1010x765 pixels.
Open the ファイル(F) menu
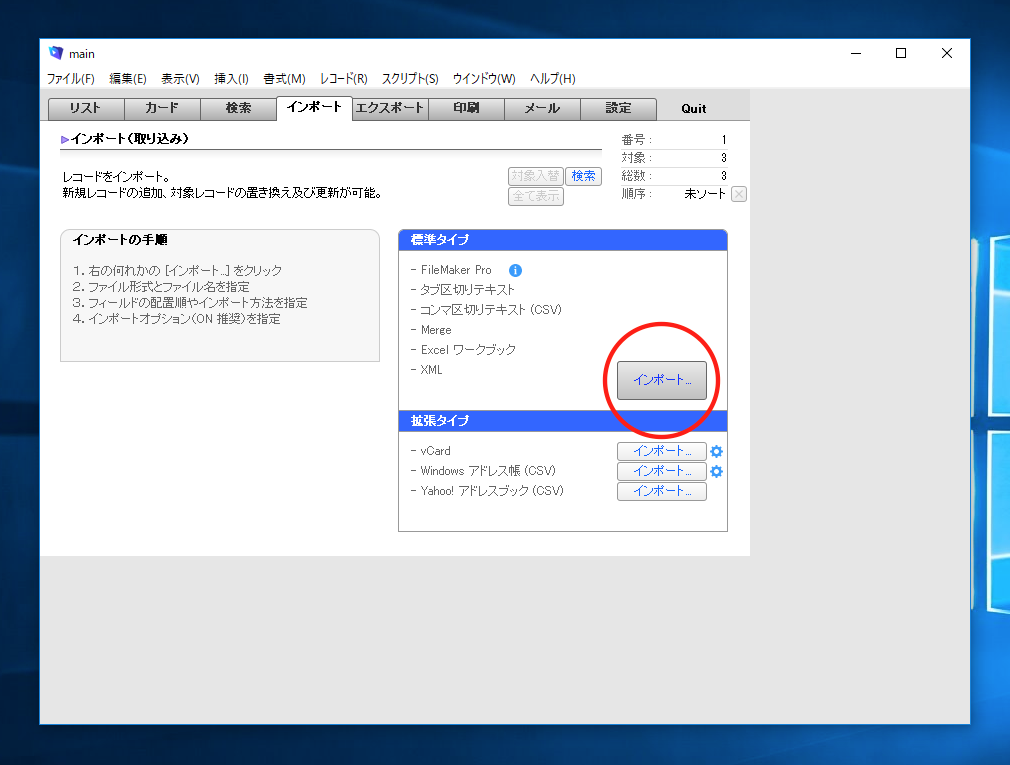[x=71, y=79]
